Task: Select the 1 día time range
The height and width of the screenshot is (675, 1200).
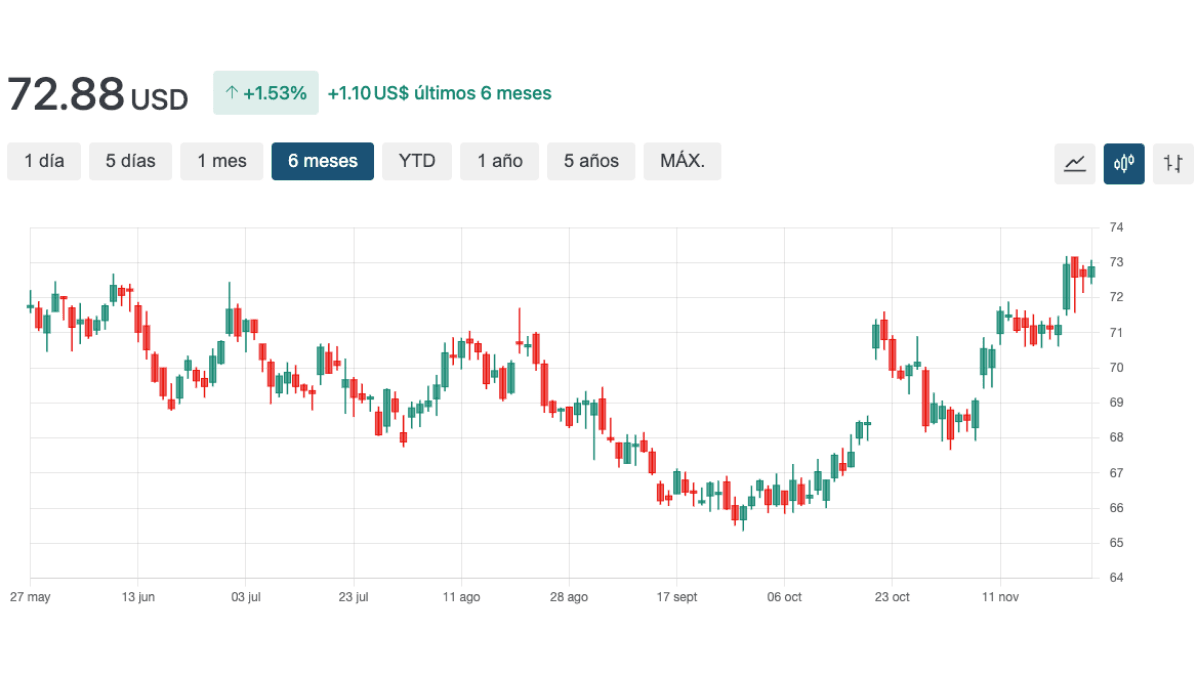Action: pyautogui.click(x=44, y=161)
